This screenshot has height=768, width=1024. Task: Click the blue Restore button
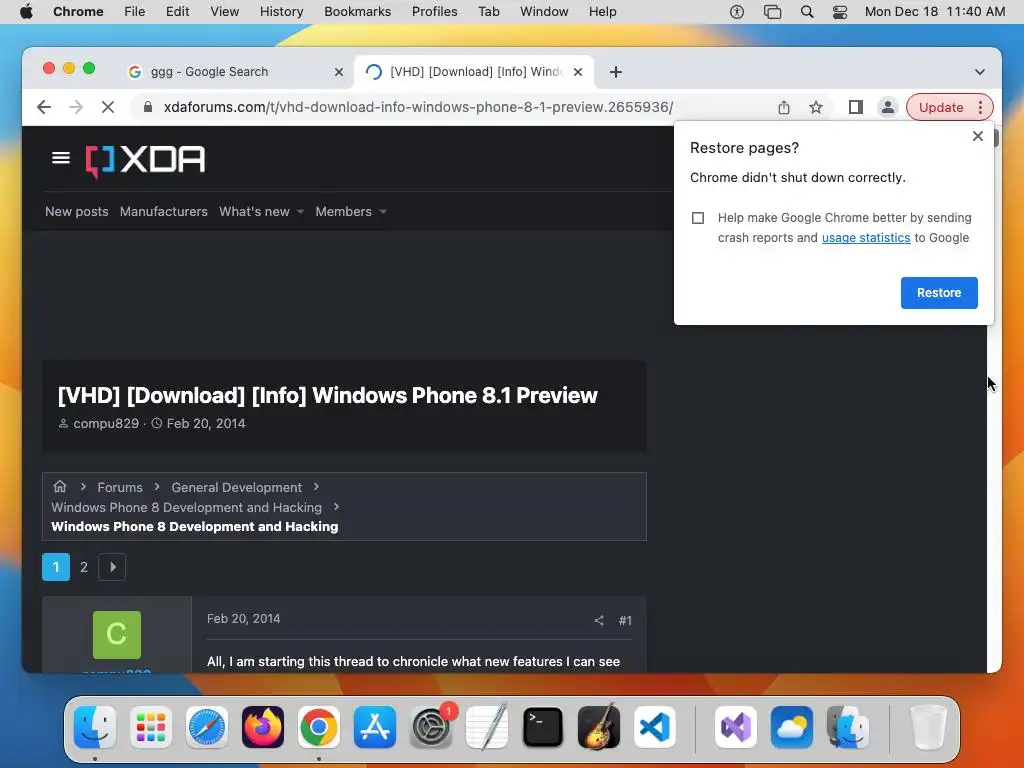[939, 293]
